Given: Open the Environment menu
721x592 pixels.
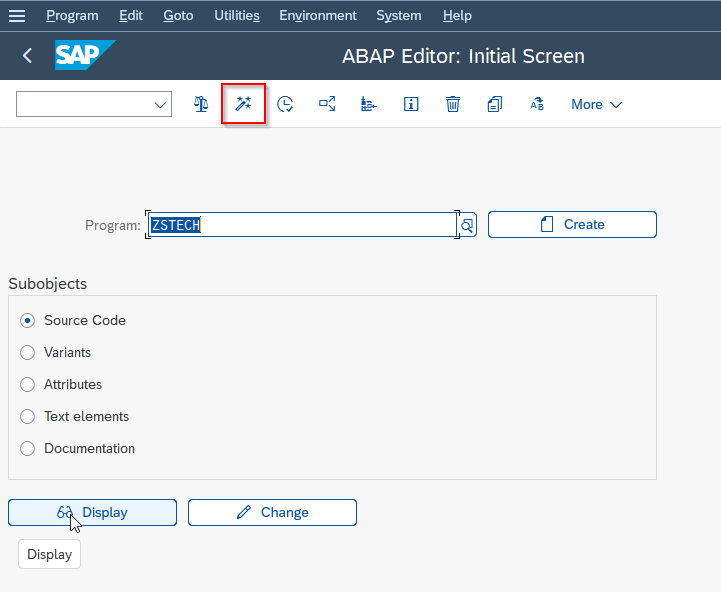Looking at the screenshot, I should [x=318, y=16].
